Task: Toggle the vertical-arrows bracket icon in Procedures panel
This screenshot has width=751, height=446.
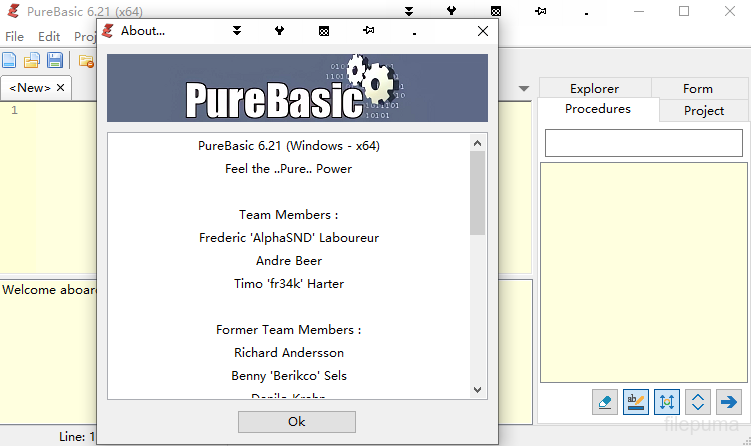Action: click(x=667, y=402)
